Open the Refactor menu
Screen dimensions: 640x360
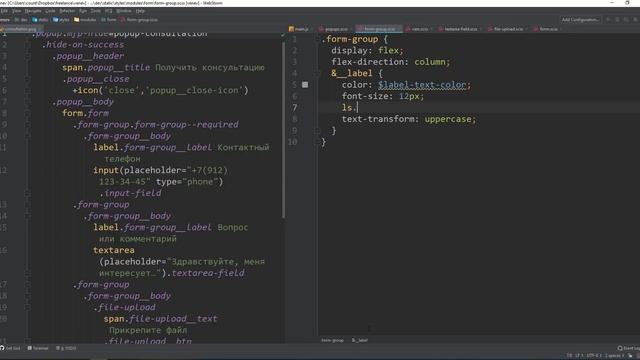click(x=67, y=11)
